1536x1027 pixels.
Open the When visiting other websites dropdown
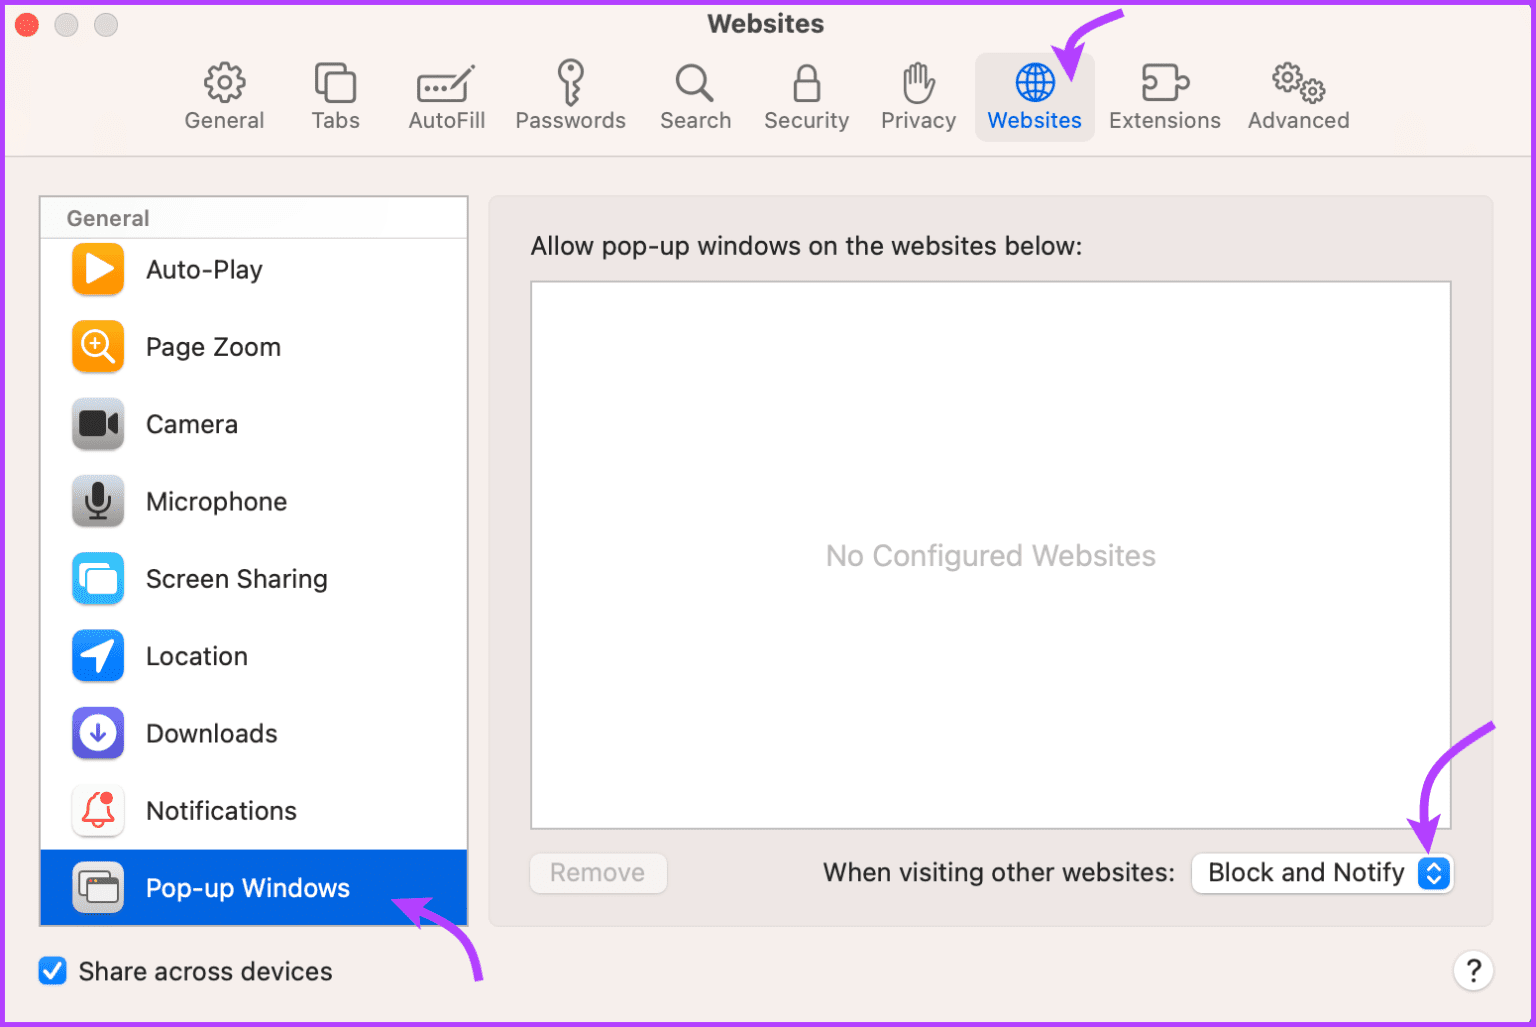(x=1322, y=872)
